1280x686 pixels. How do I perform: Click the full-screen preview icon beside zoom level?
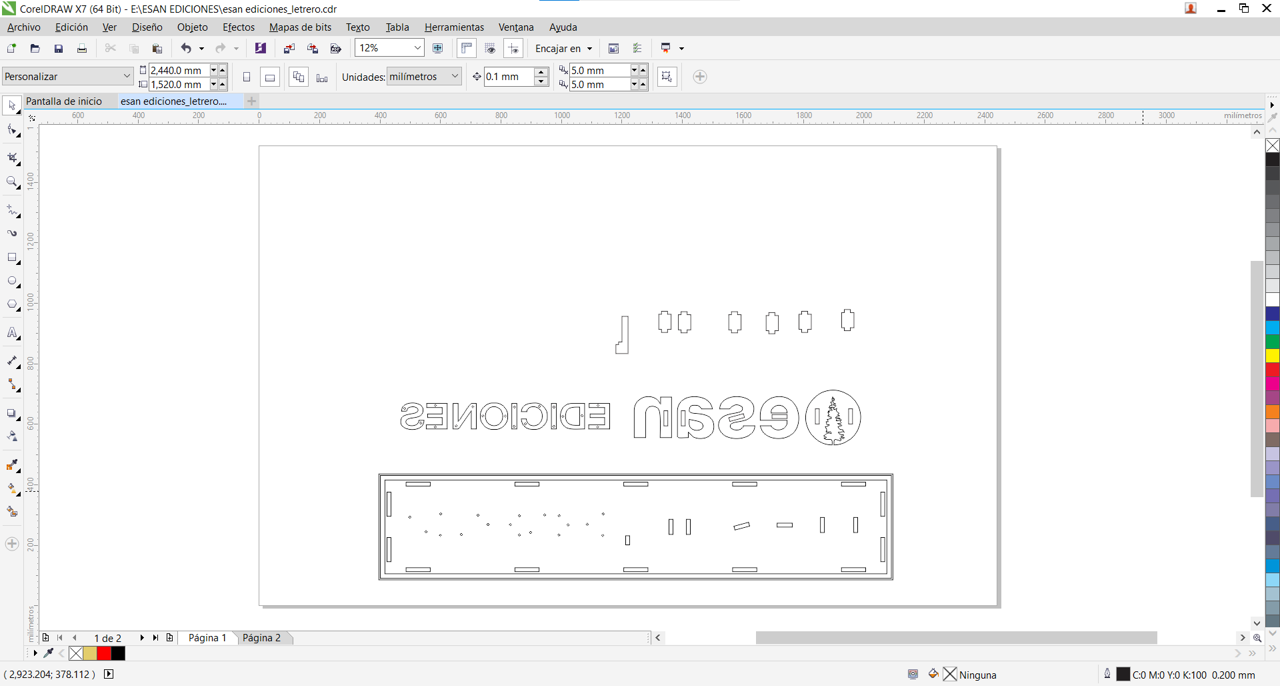pos(437,48)
